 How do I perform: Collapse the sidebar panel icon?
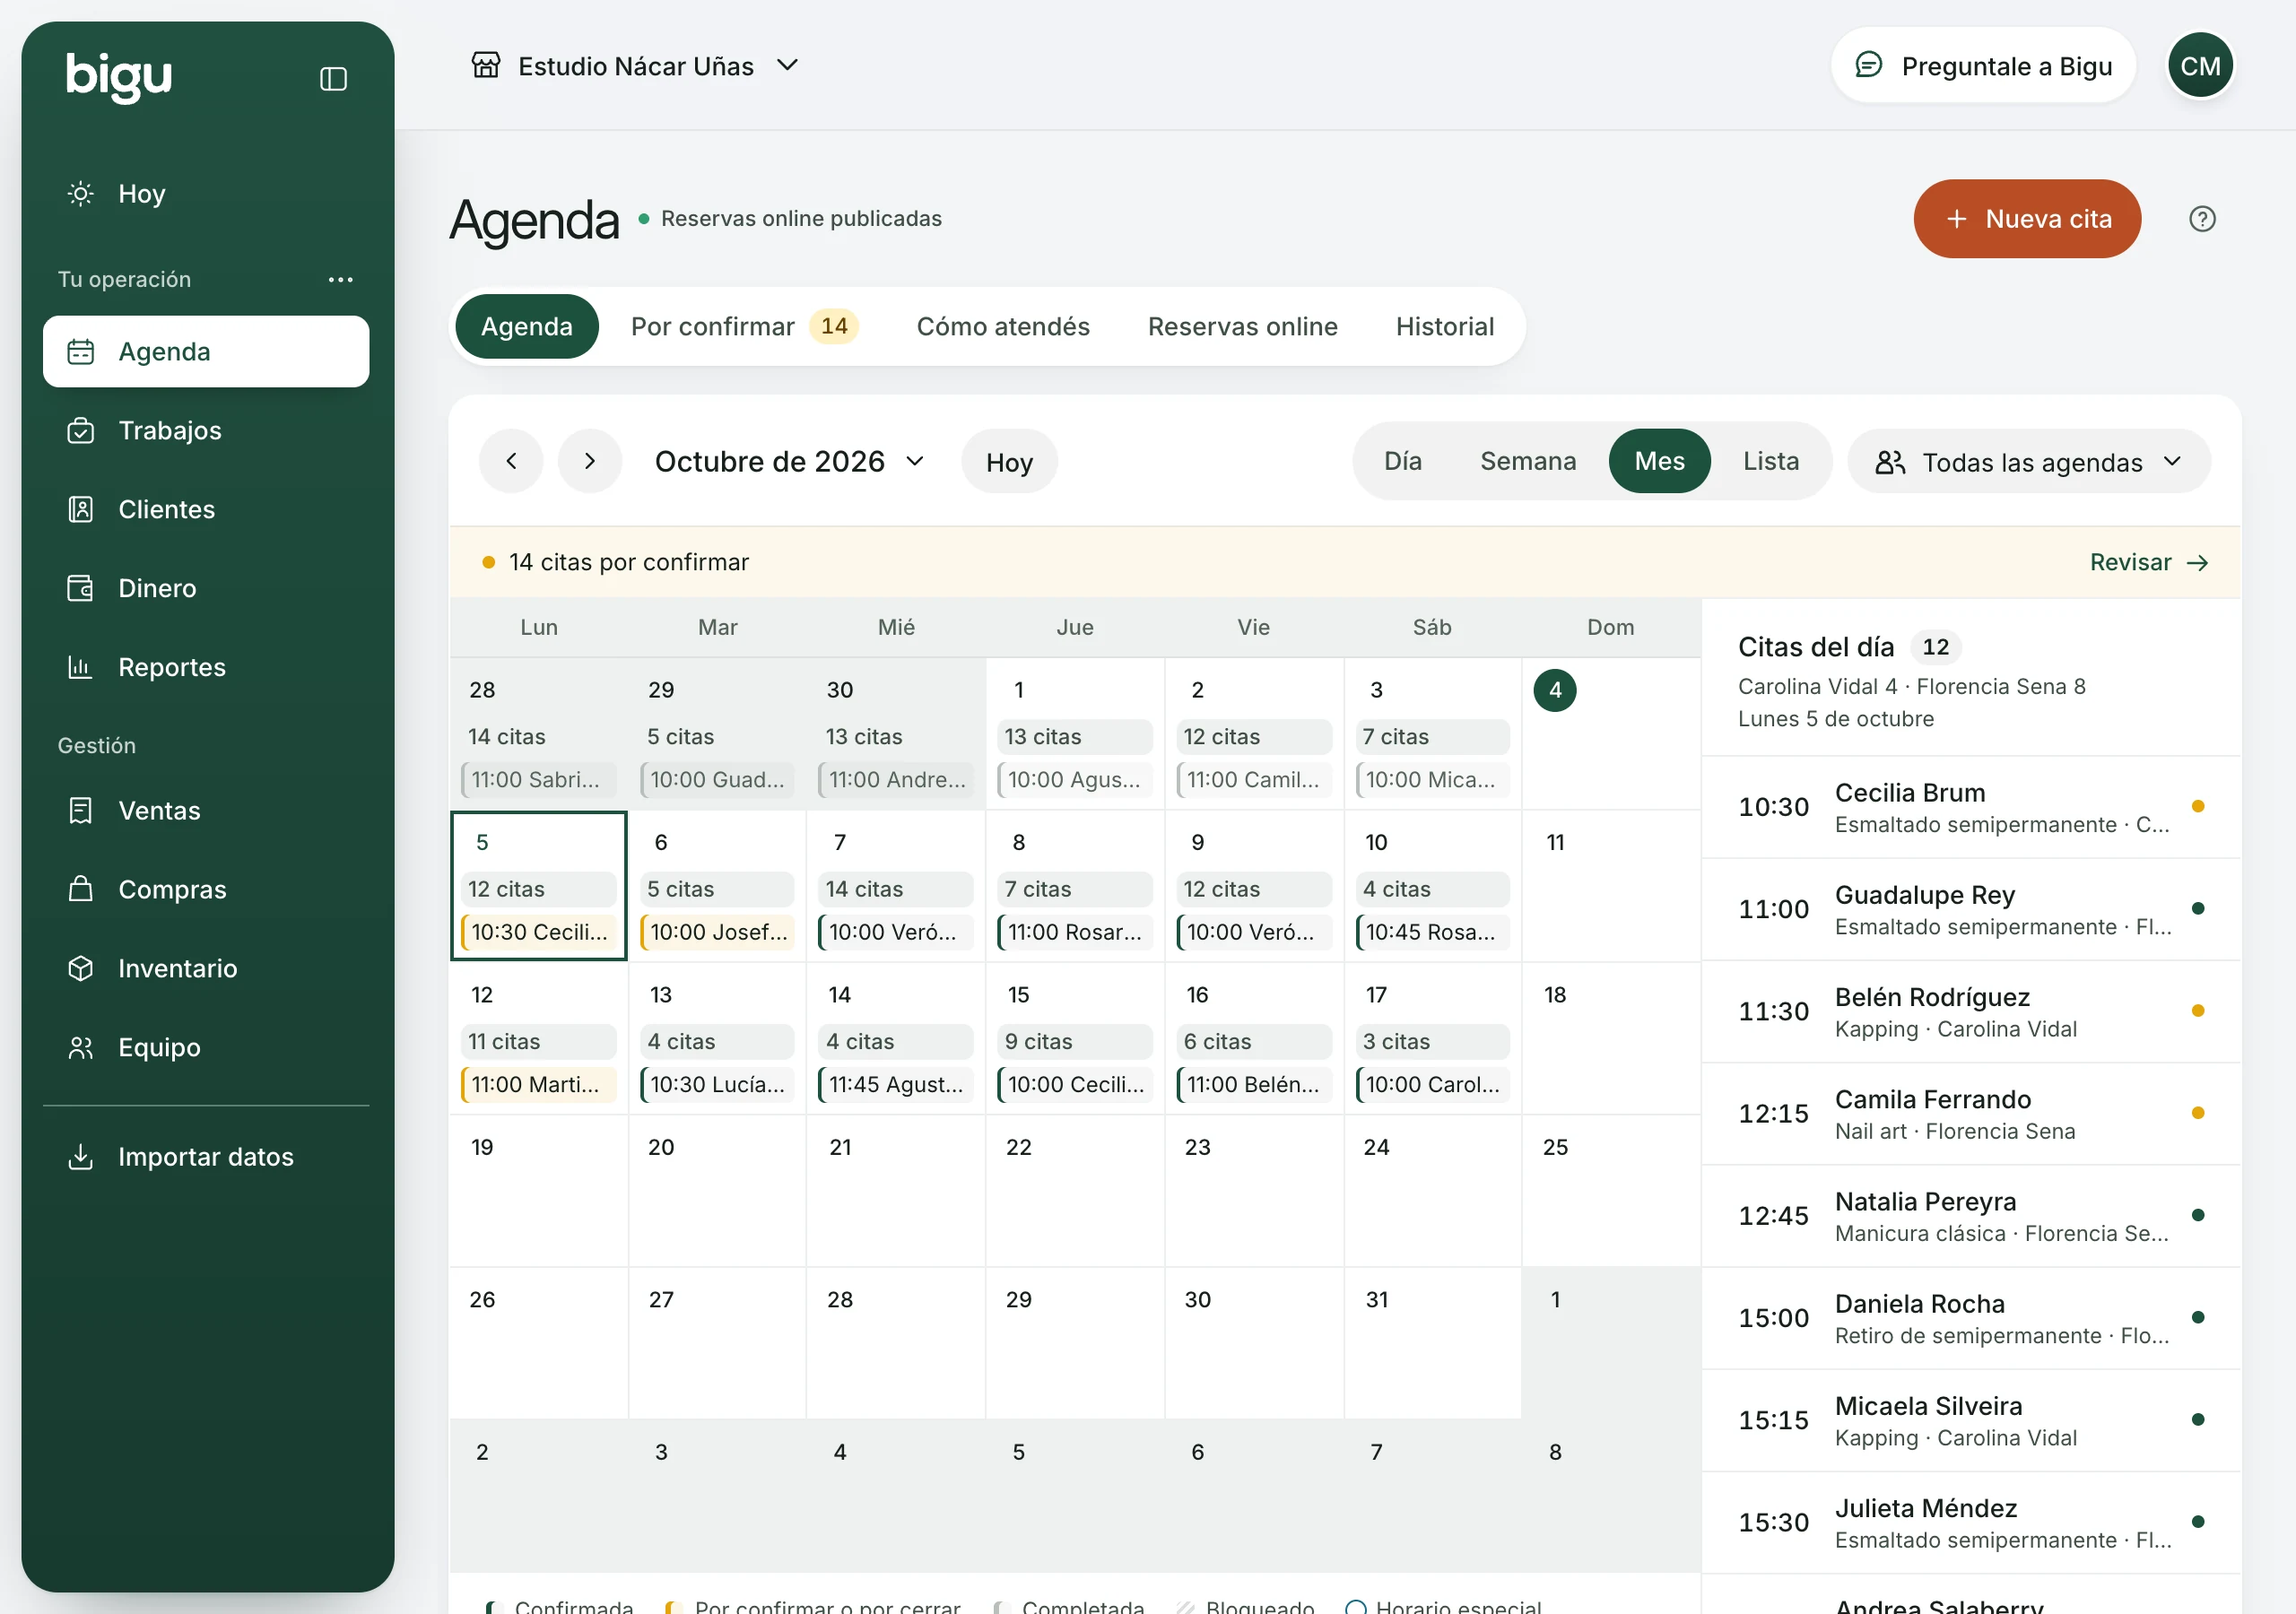[x=333, y=79]
